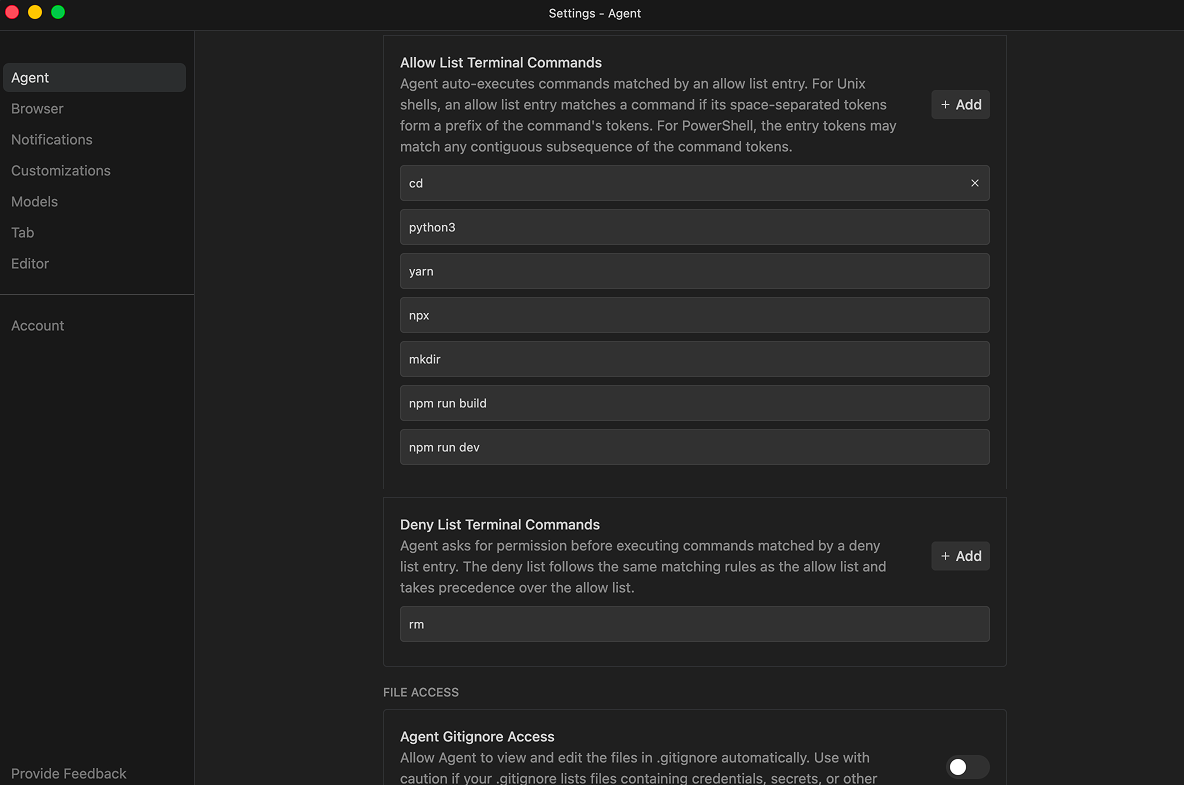
Task: Open the Notifications settings section
Action: coord(52,140)
